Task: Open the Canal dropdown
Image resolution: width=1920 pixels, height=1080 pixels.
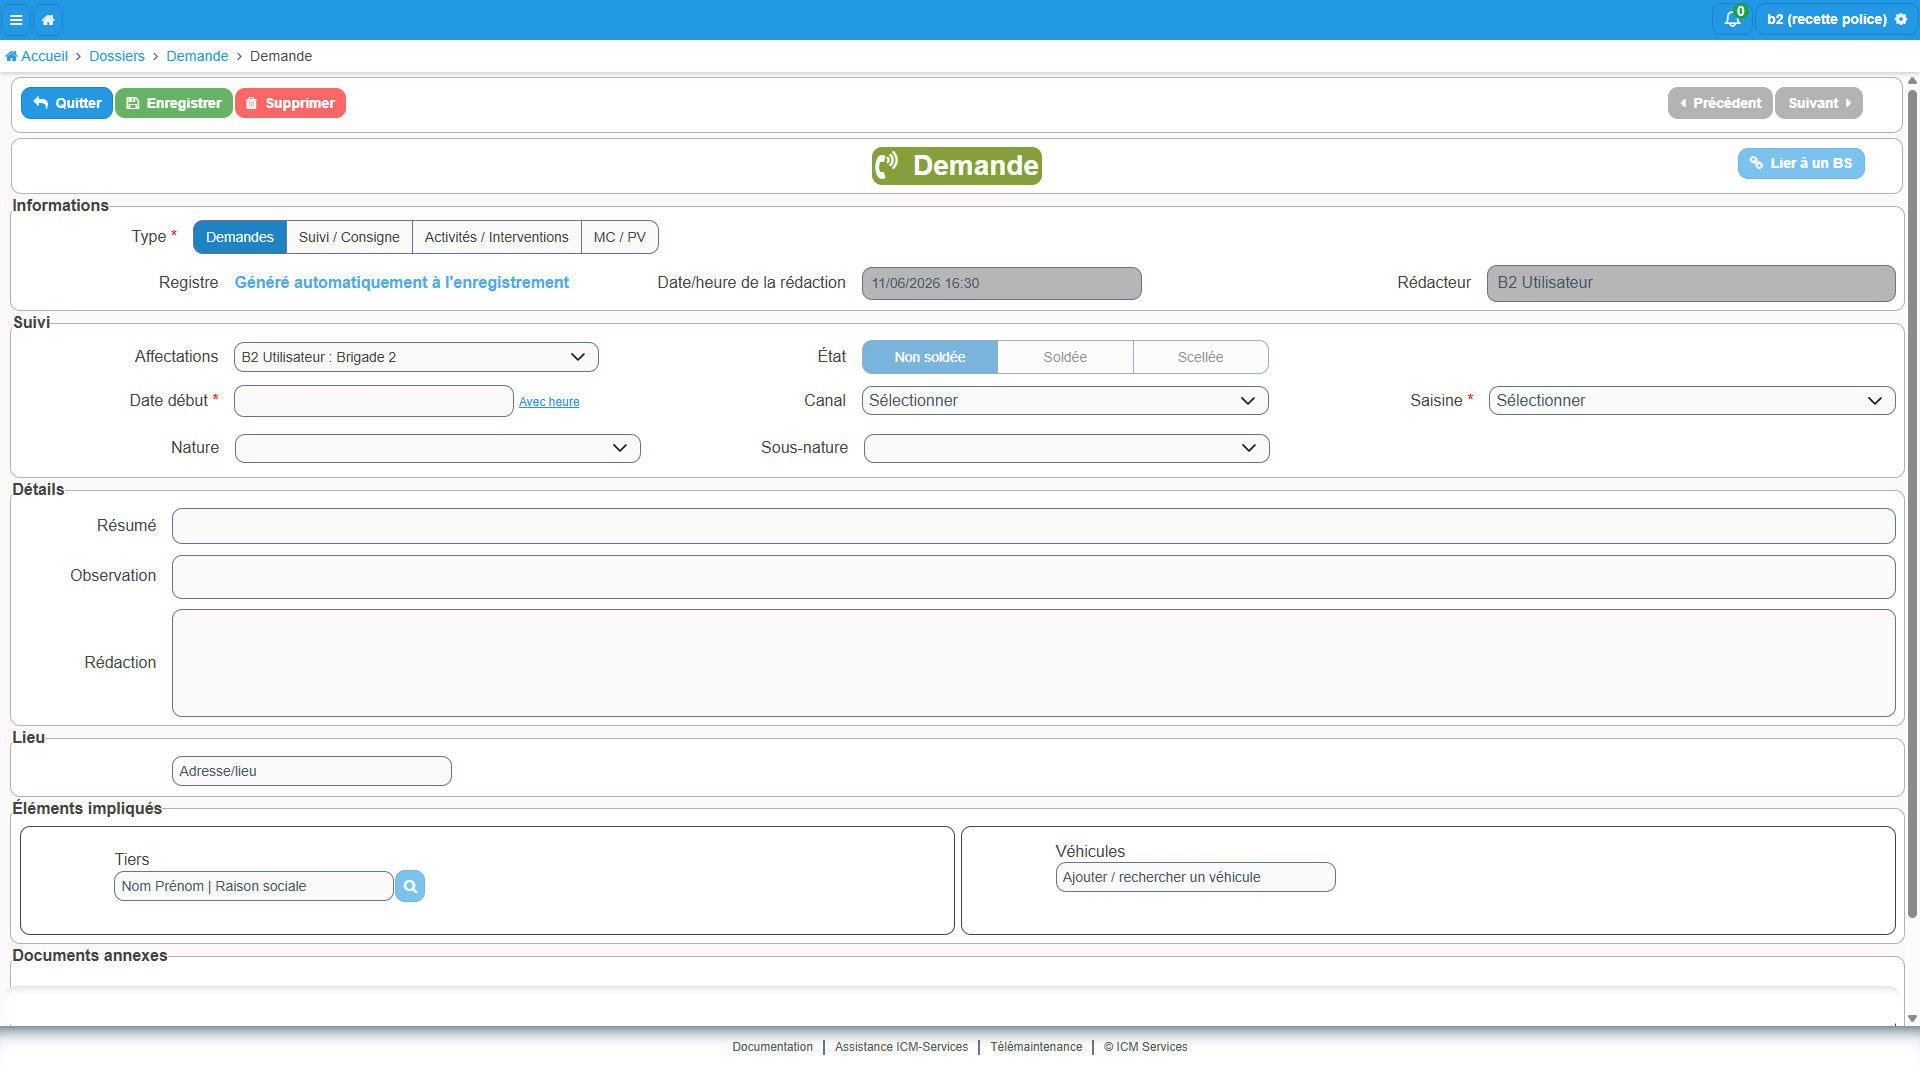Action: tap(1065, 400)
